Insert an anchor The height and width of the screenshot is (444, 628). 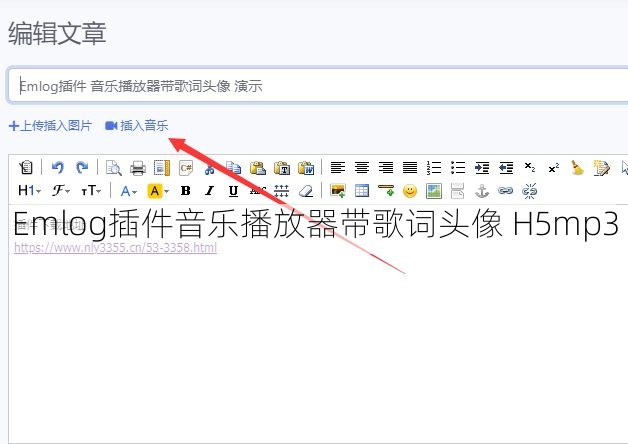482,191
